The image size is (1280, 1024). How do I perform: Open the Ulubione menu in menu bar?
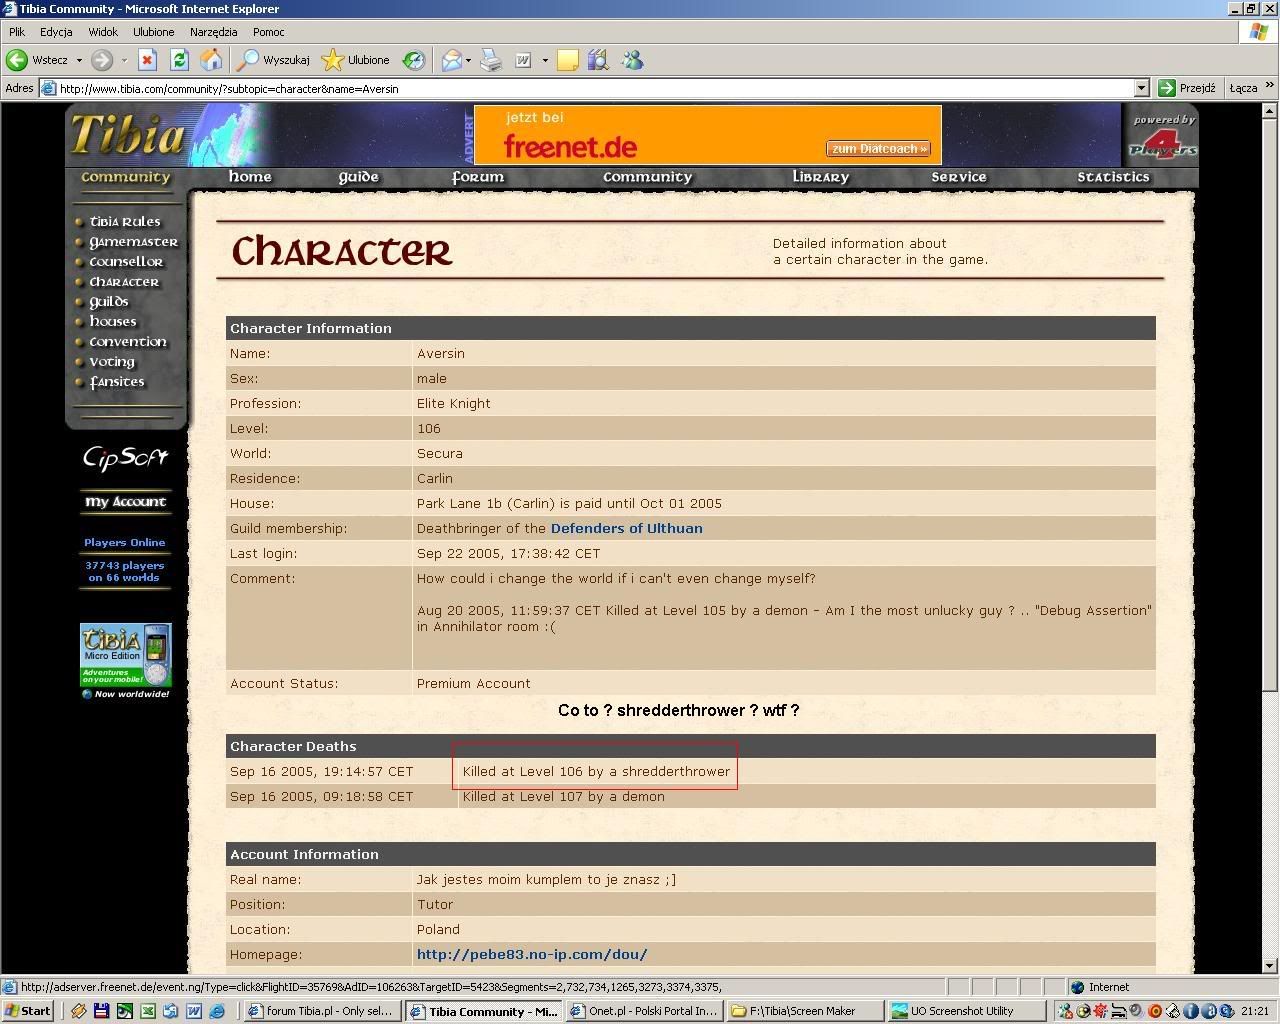pos(154,32)
